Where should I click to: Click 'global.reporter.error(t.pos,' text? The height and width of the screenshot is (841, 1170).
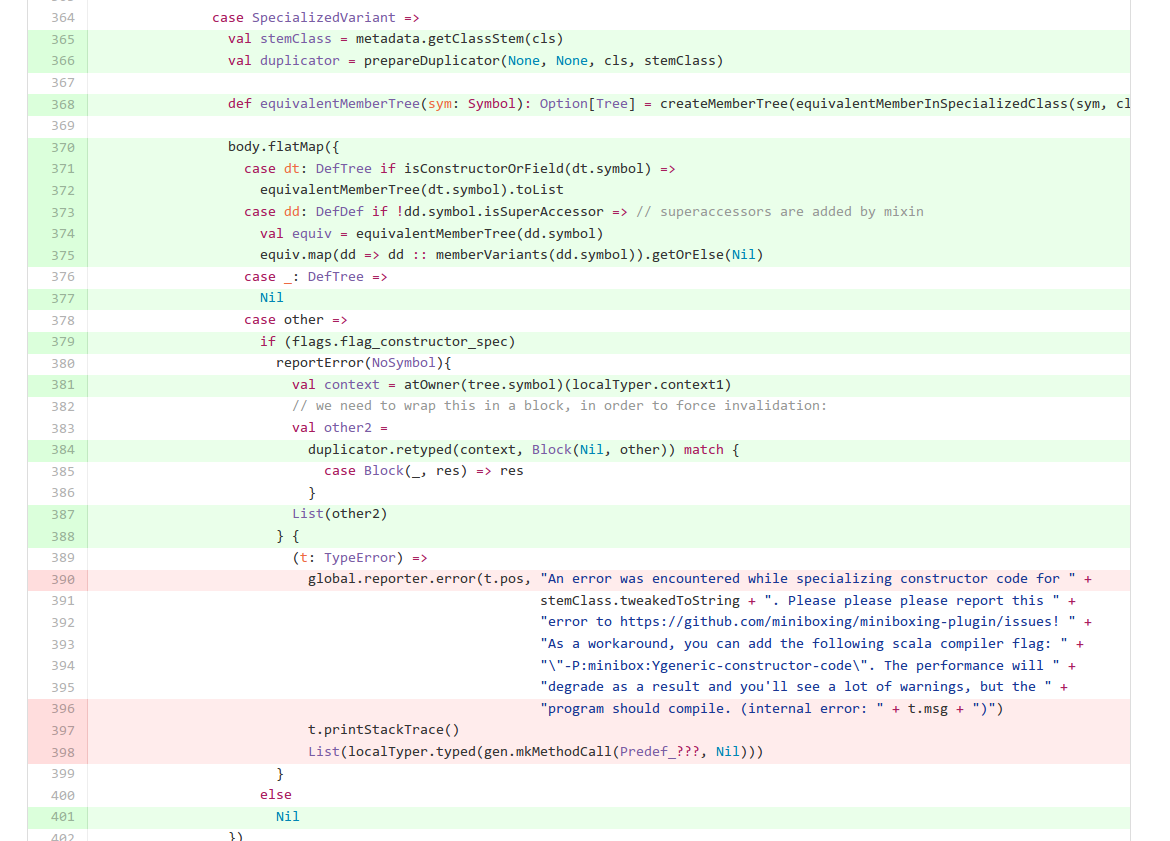(x=419, y=579)
